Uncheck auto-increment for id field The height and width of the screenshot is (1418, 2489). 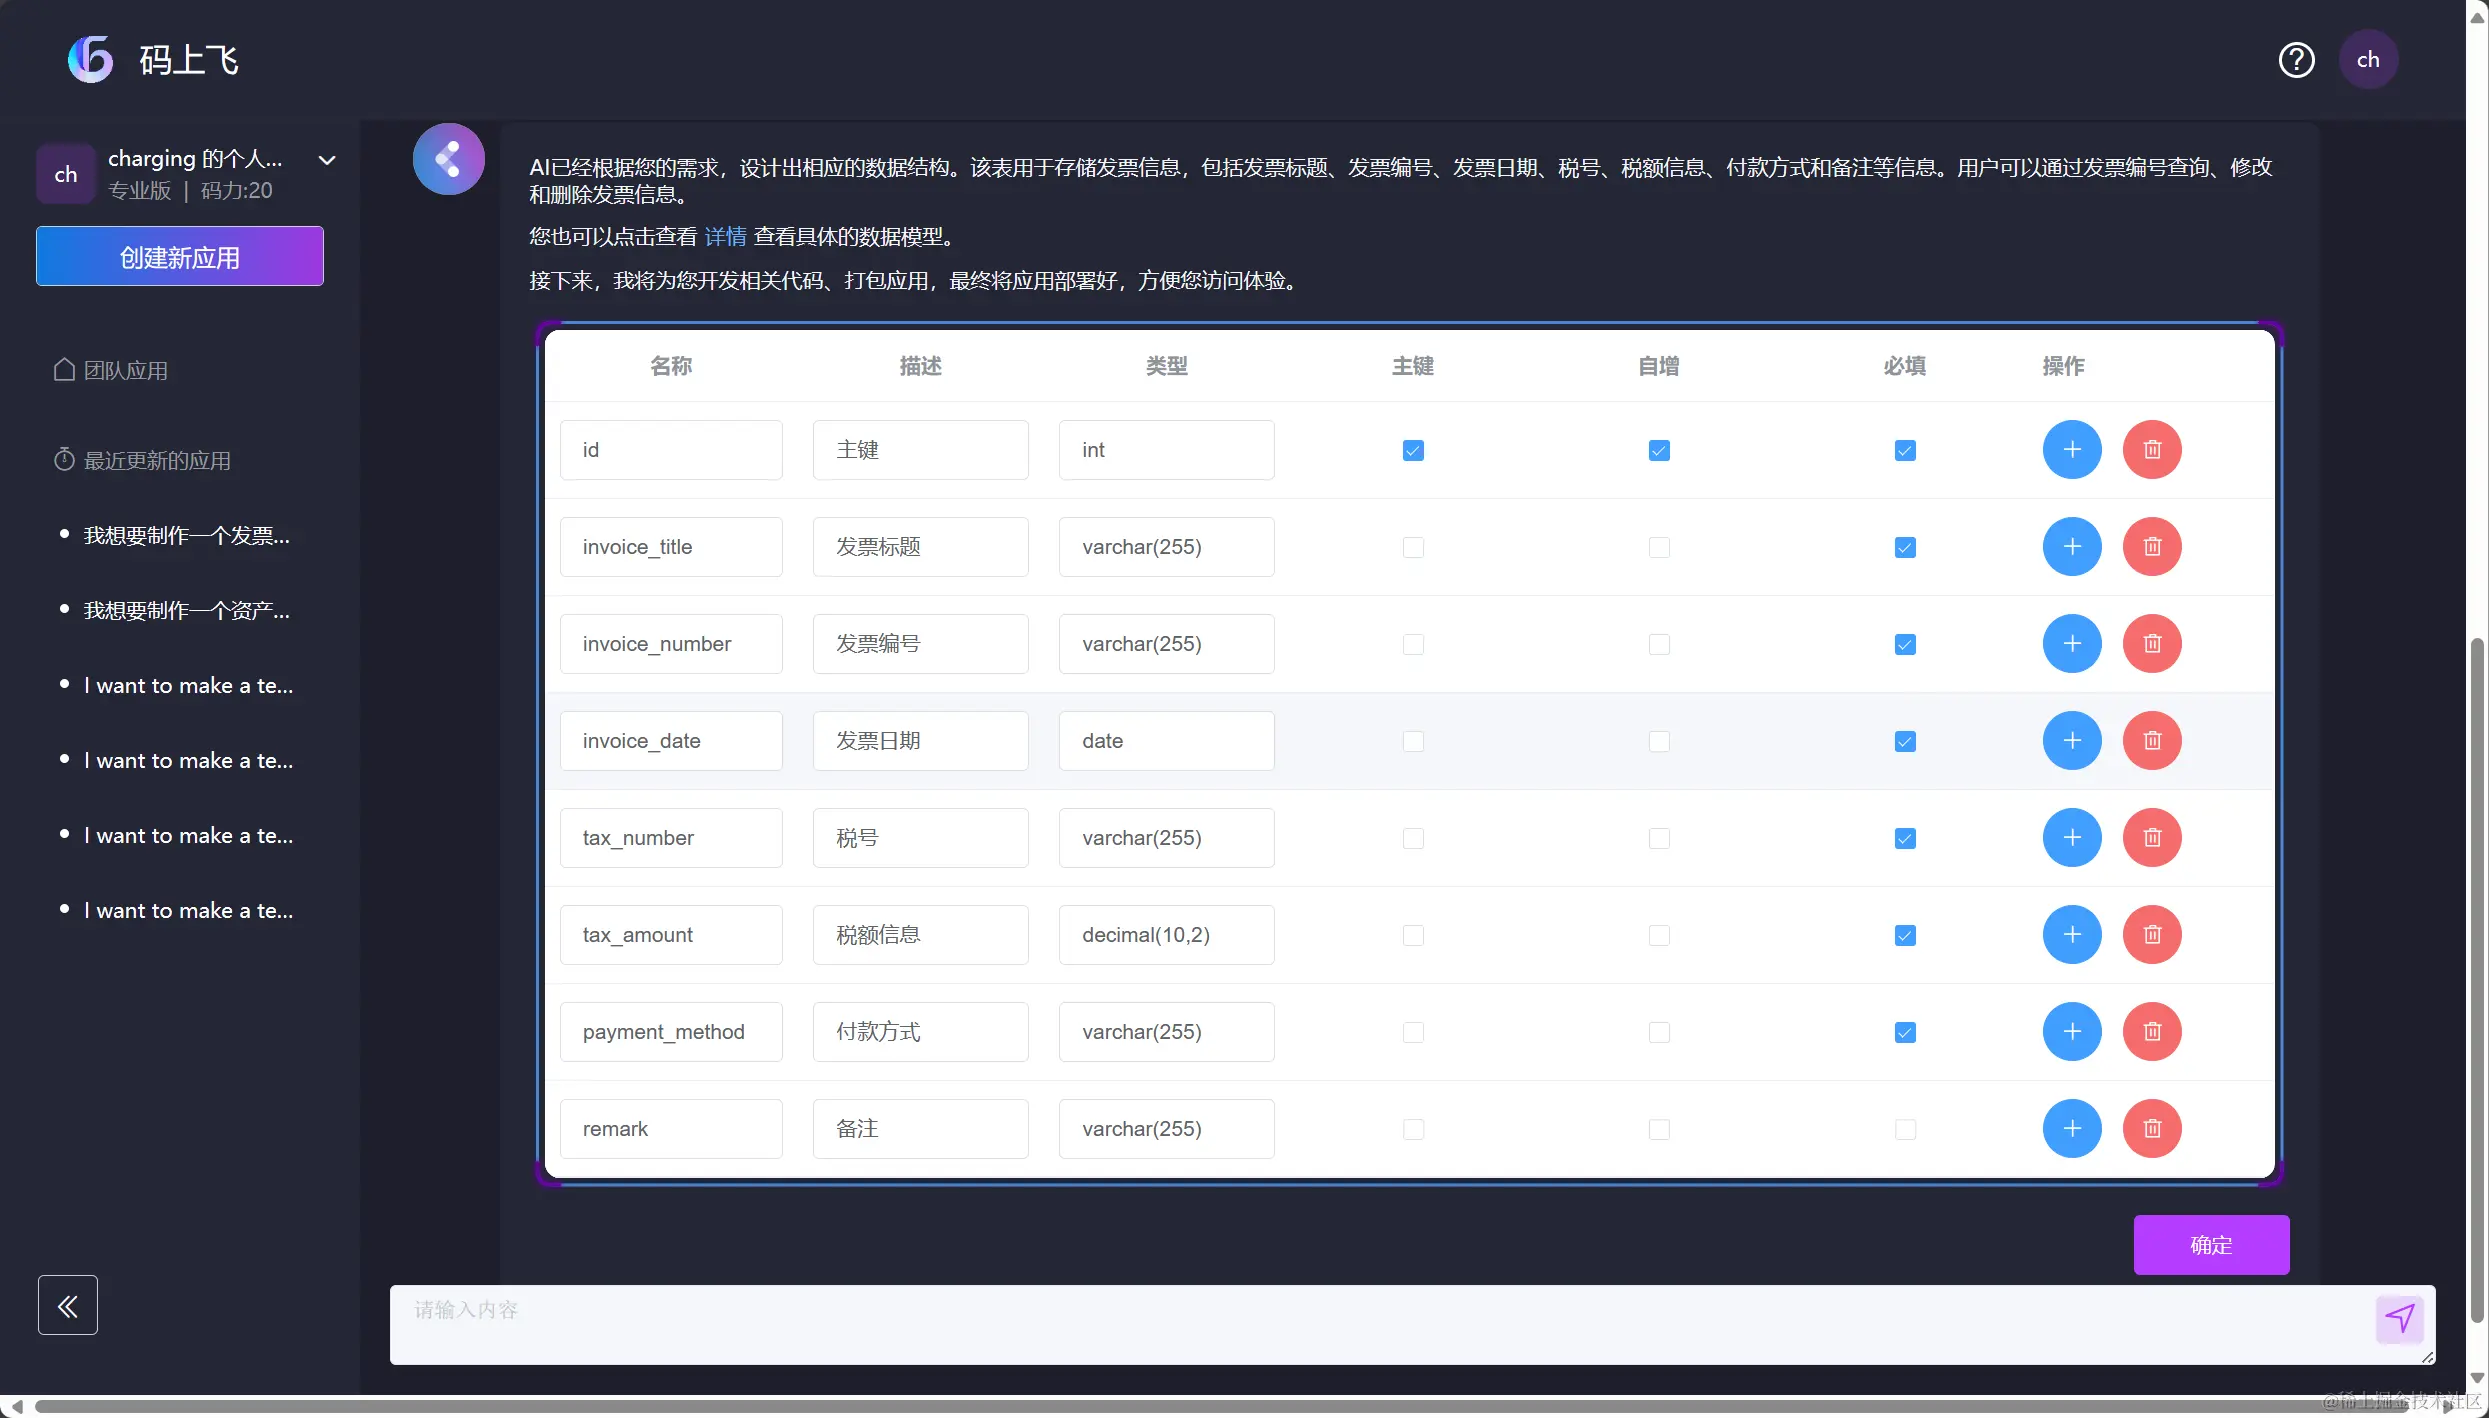coord(1659,451)
